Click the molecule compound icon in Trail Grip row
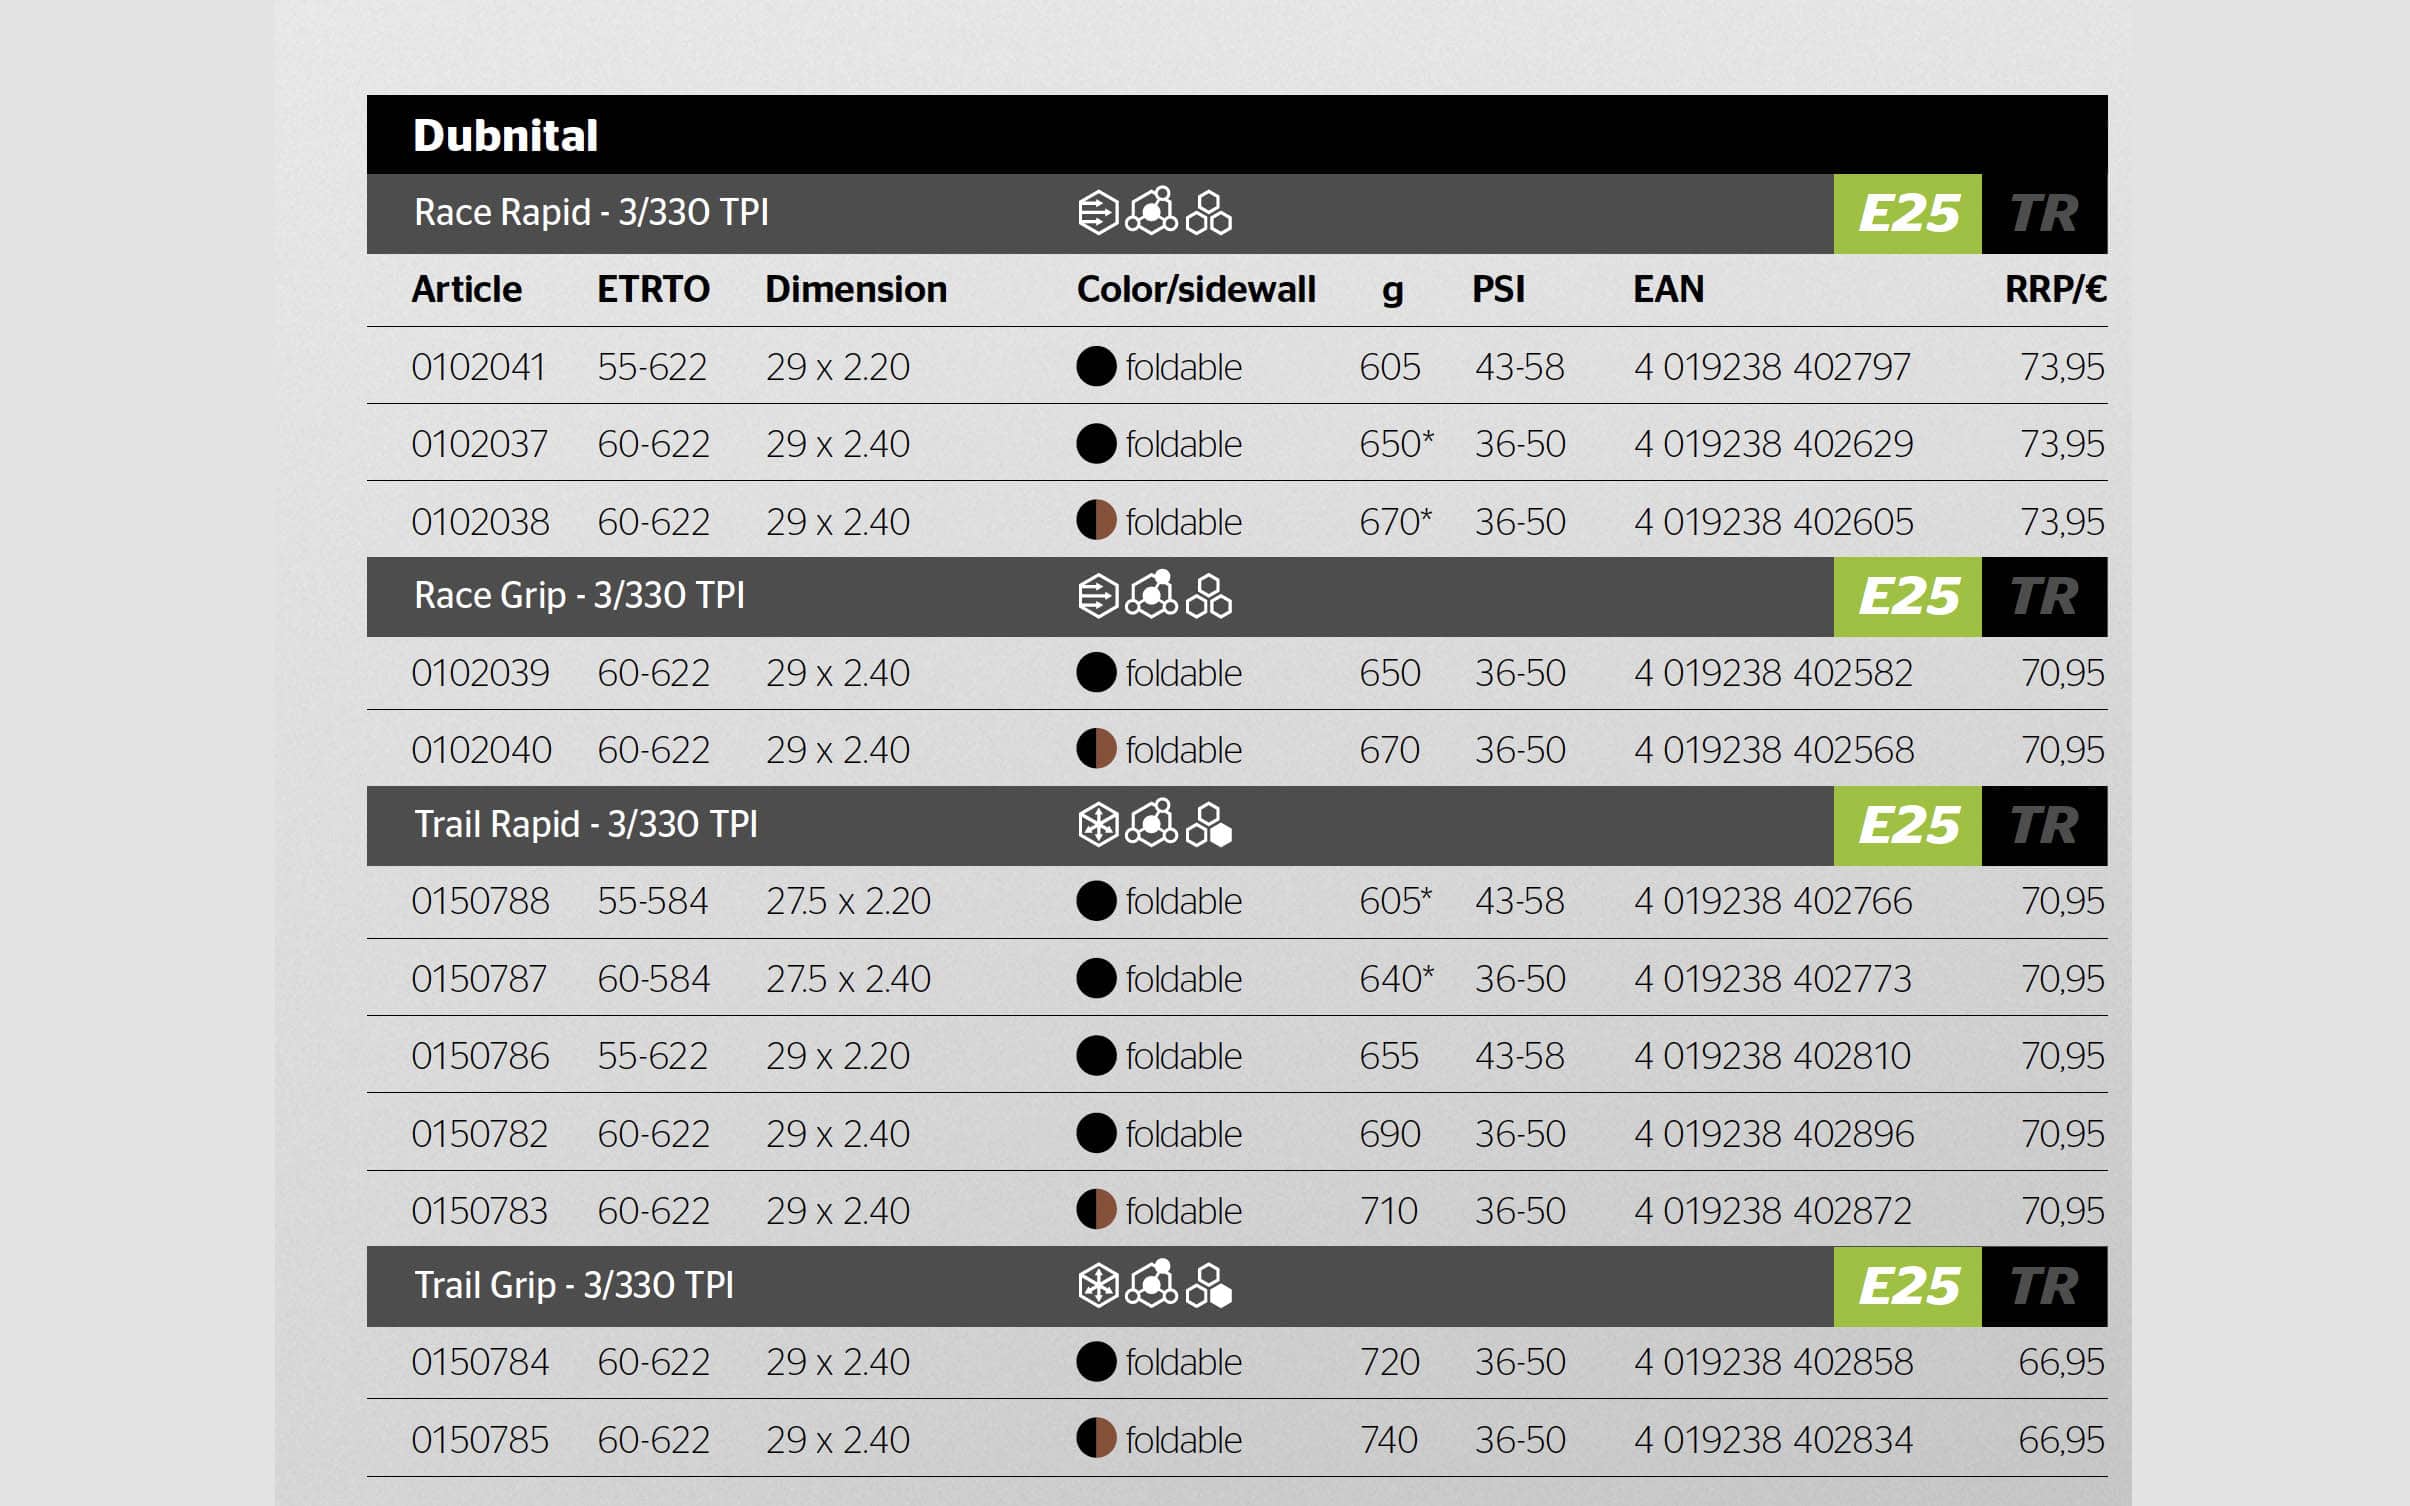2410x1506 pixels. (1153, 1284)
